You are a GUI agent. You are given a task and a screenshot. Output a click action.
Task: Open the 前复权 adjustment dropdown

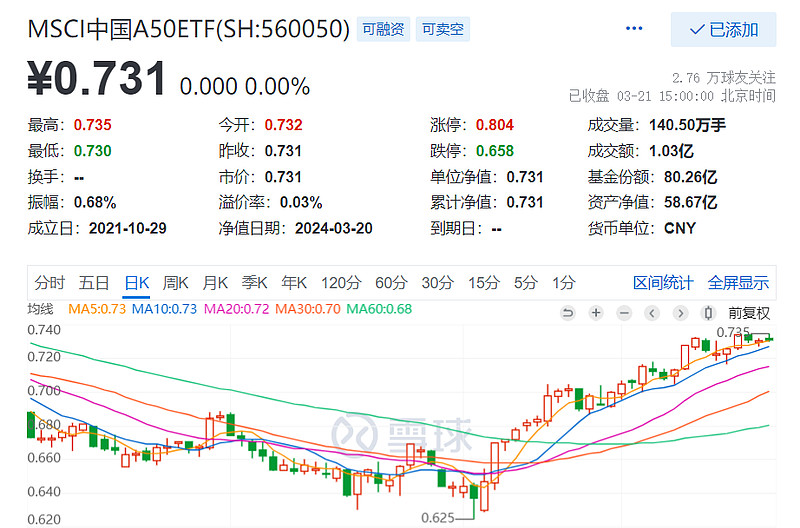click(749, 313)
